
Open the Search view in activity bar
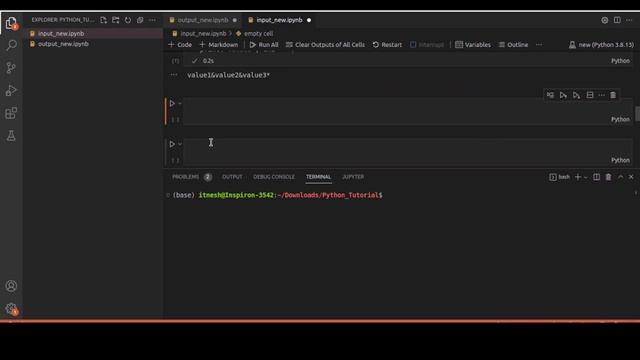coord(11,45)
